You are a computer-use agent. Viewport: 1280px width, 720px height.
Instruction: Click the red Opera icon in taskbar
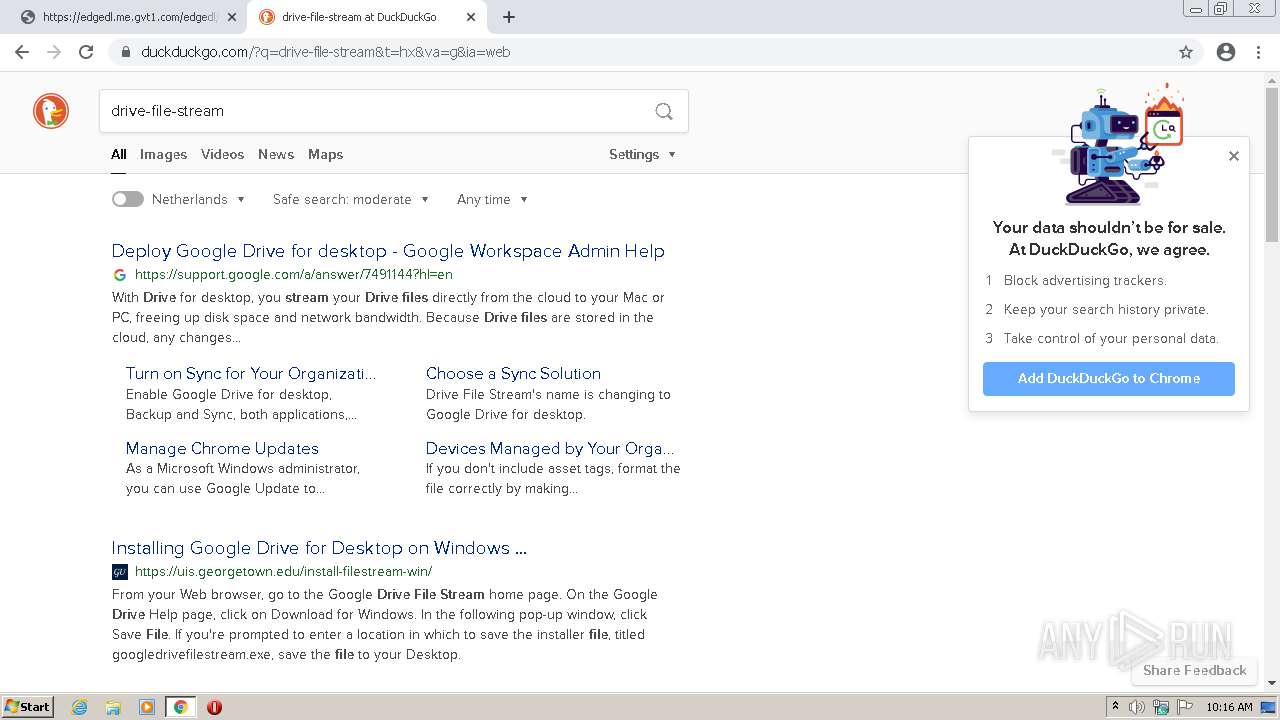coord(214,707)
